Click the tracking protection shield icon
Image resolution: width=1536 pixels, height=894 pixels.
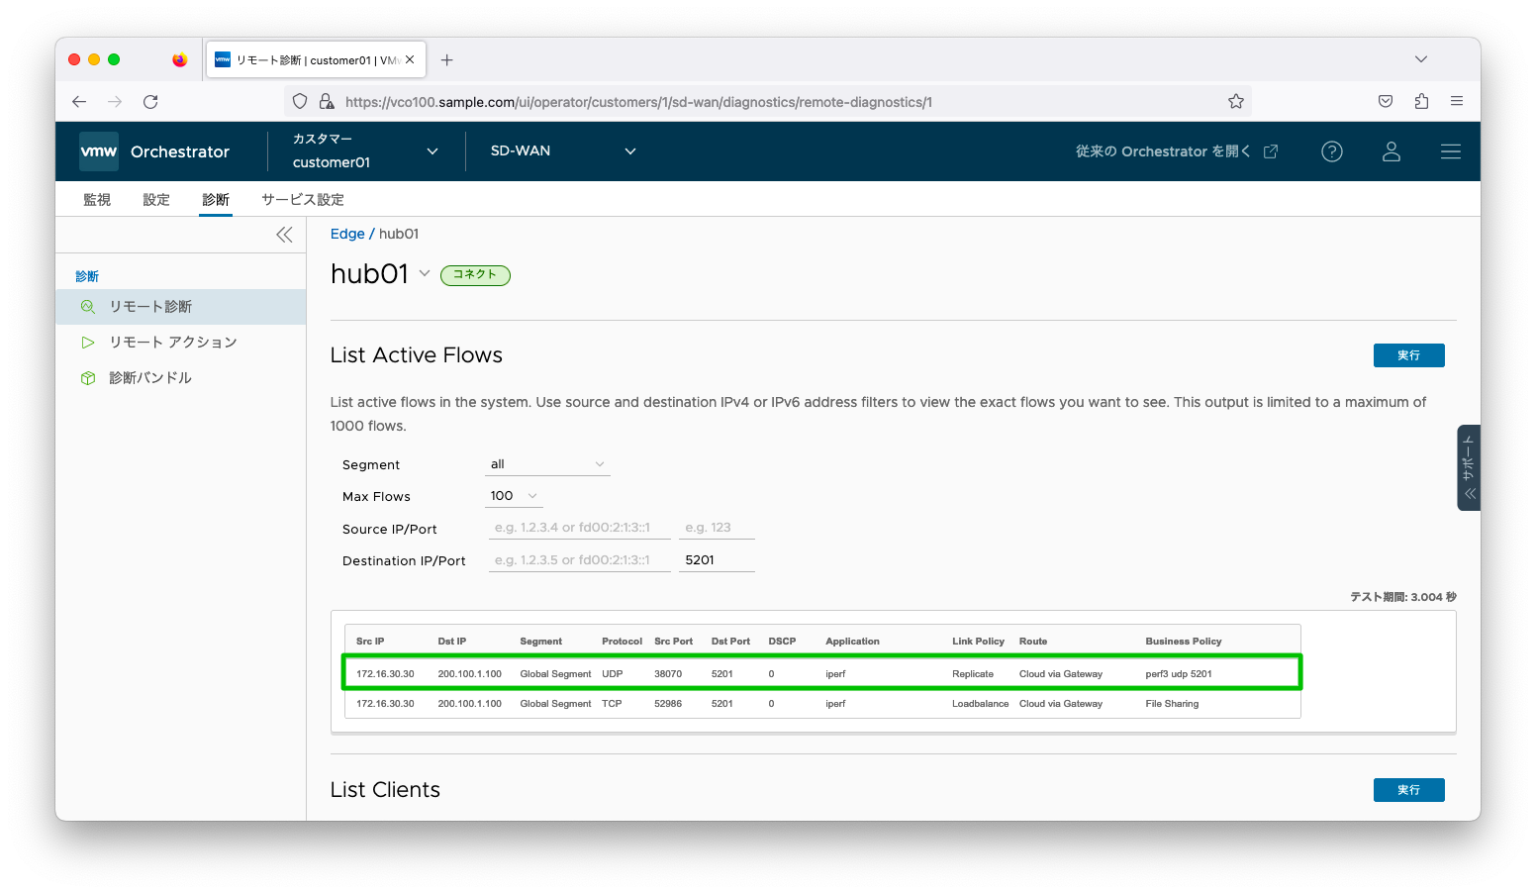(x=299, y=101)
